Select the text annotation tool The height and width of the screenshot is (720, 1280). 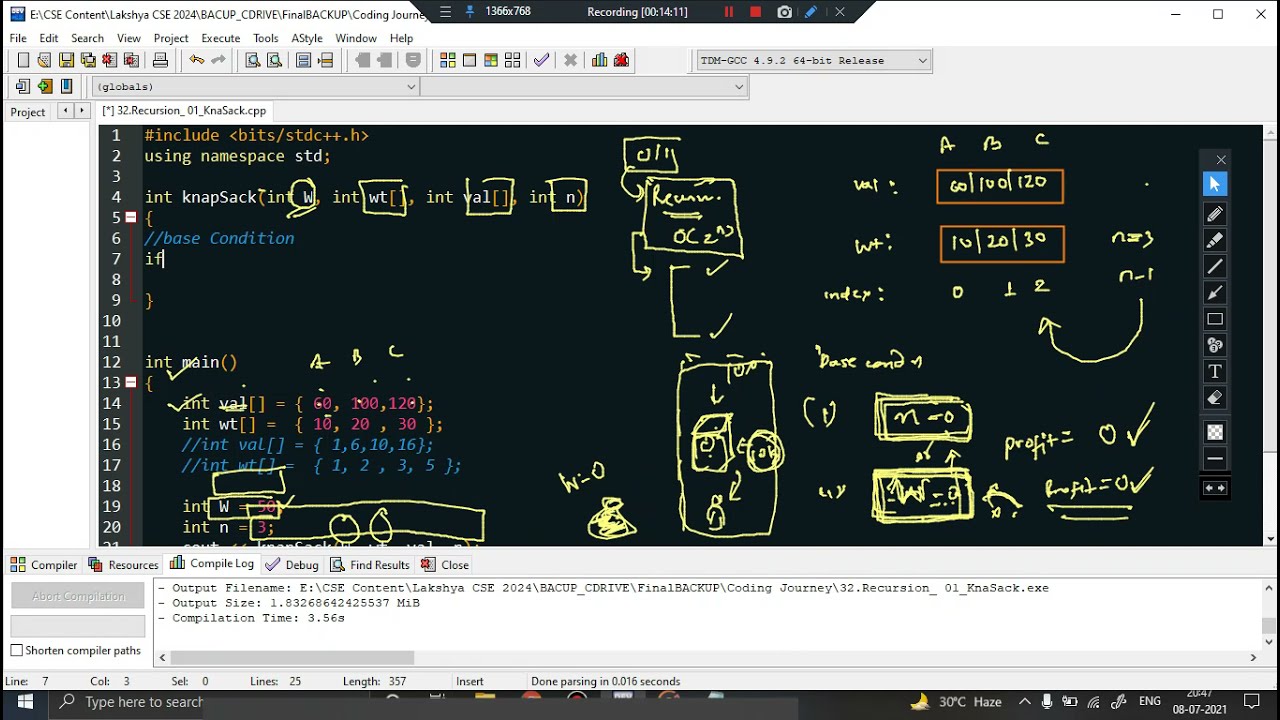1215,371
